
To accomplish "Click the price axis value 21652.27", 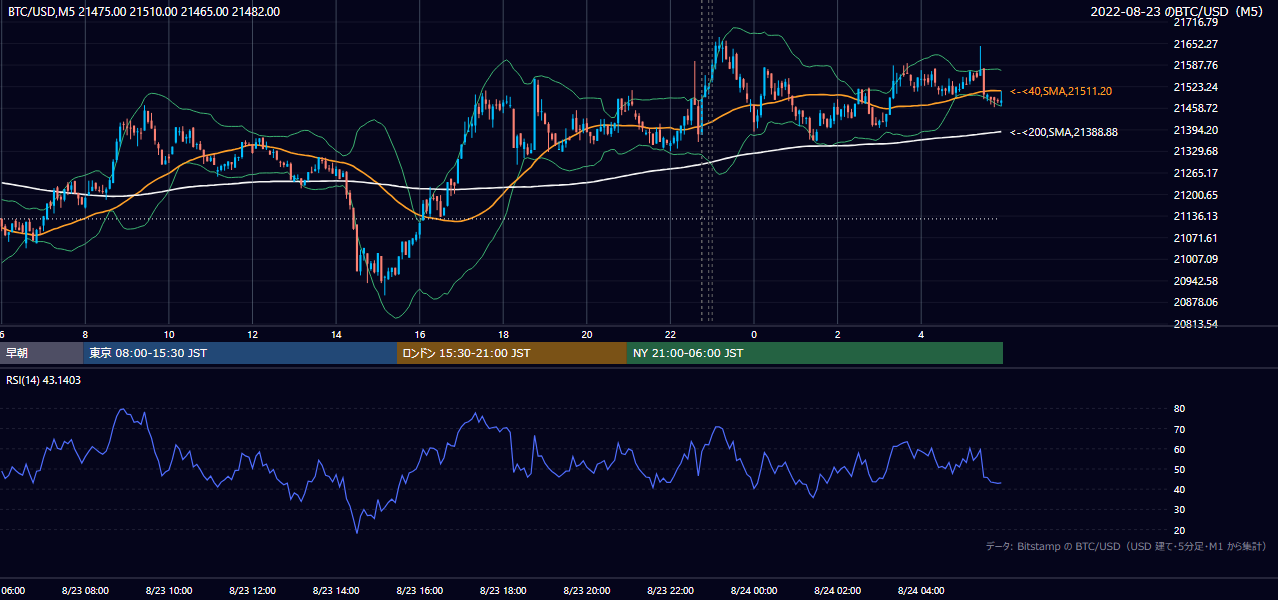I will coord(1196,44).
